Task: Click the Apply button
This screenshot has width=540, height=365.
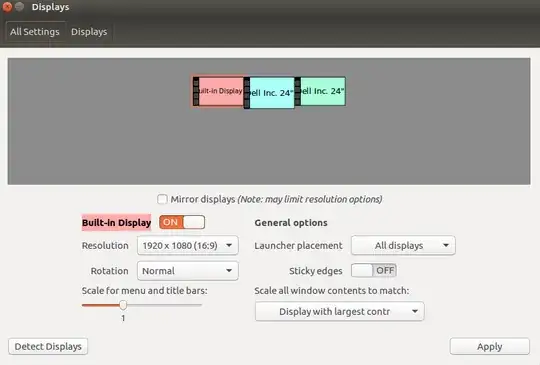Action: click(x=489, y=346)
